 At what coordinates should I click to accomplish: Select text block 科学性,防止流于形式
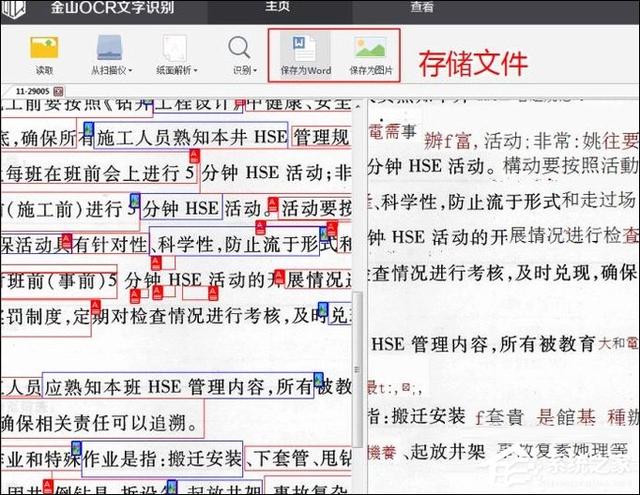pyautogui.click(x=234, y=242)
